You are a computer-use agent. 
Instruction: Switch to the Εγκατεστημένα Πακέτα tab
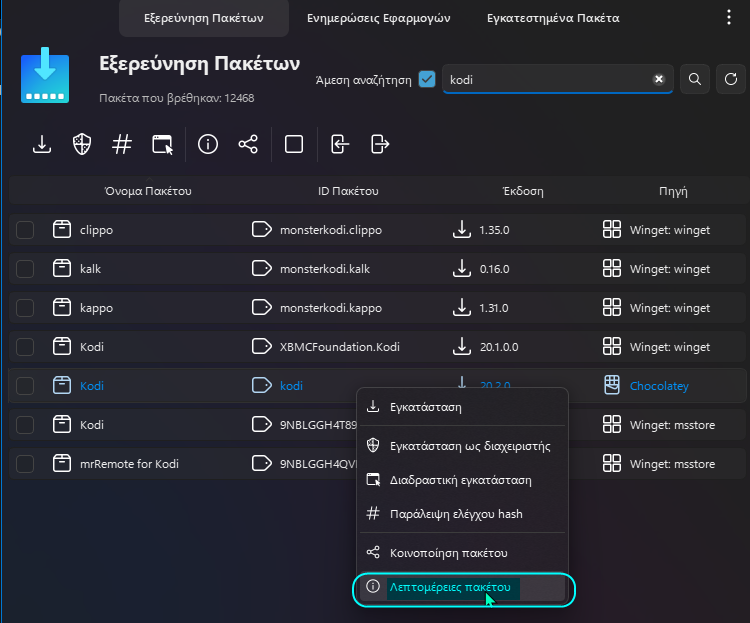553,18
